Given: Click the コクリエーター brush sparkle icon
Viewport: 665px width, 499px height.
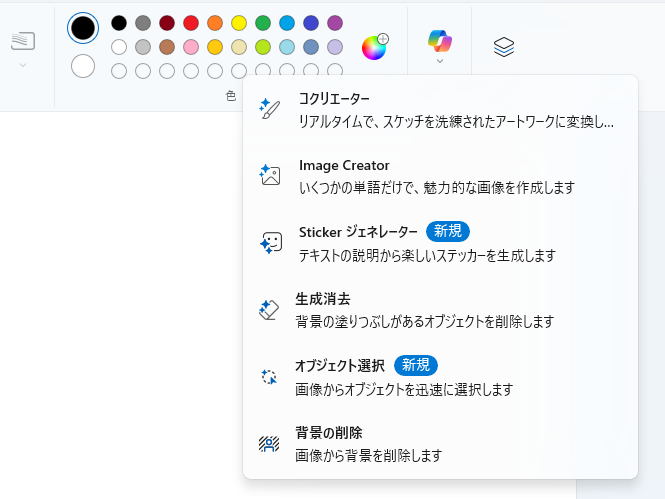Looking at the screenshot, I should (x=269, y=109).
